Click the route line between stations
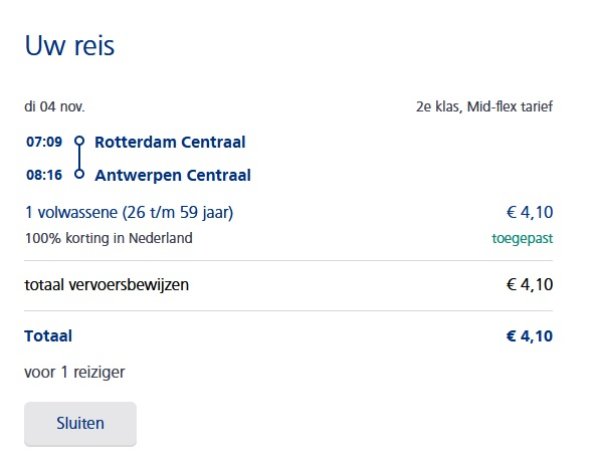This screenshot has width=600, height=466. point(79,158)
